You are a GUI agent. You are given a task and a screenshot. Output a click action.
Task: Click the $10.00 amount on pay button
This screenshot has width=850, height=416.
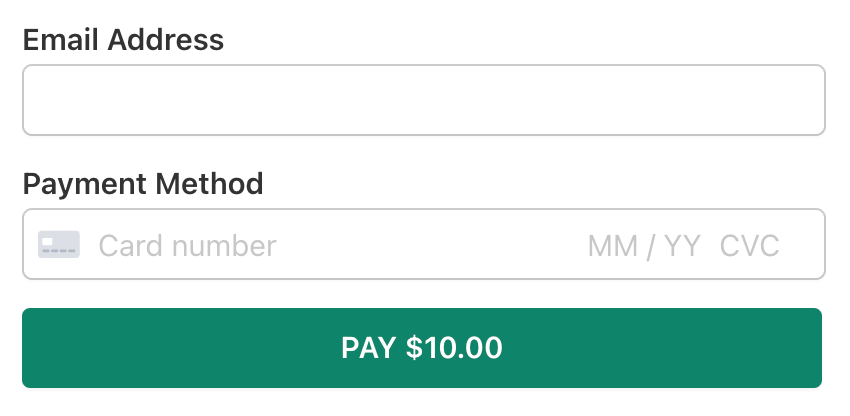pos(454,348)
